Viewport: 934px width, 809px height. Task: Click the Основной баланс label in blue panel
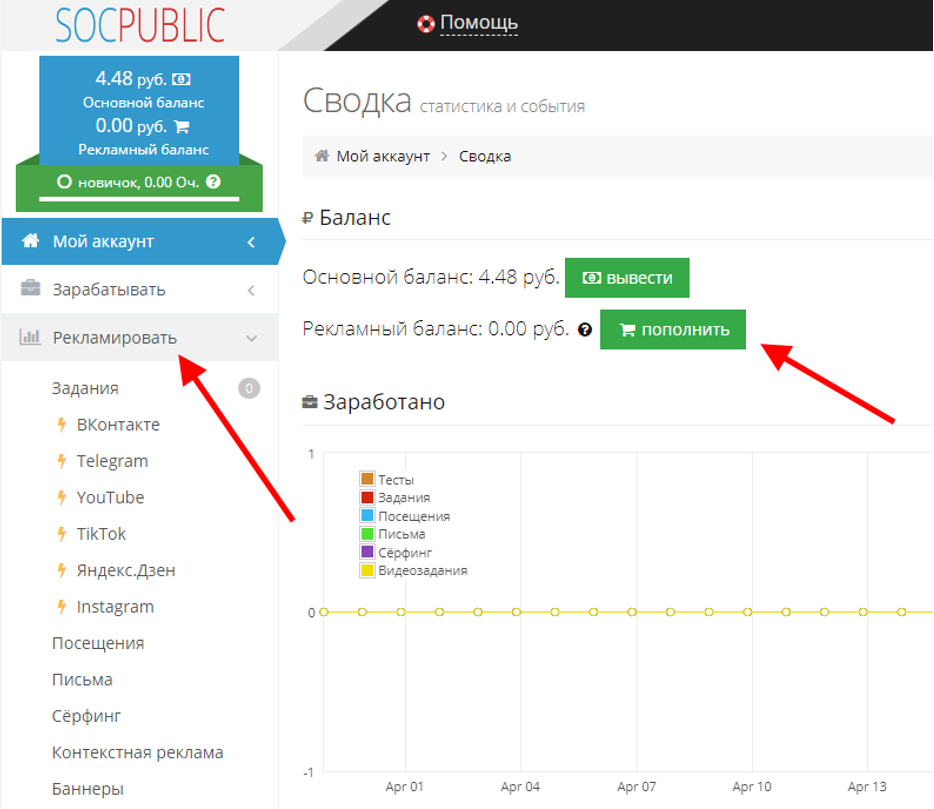point(144,102)
